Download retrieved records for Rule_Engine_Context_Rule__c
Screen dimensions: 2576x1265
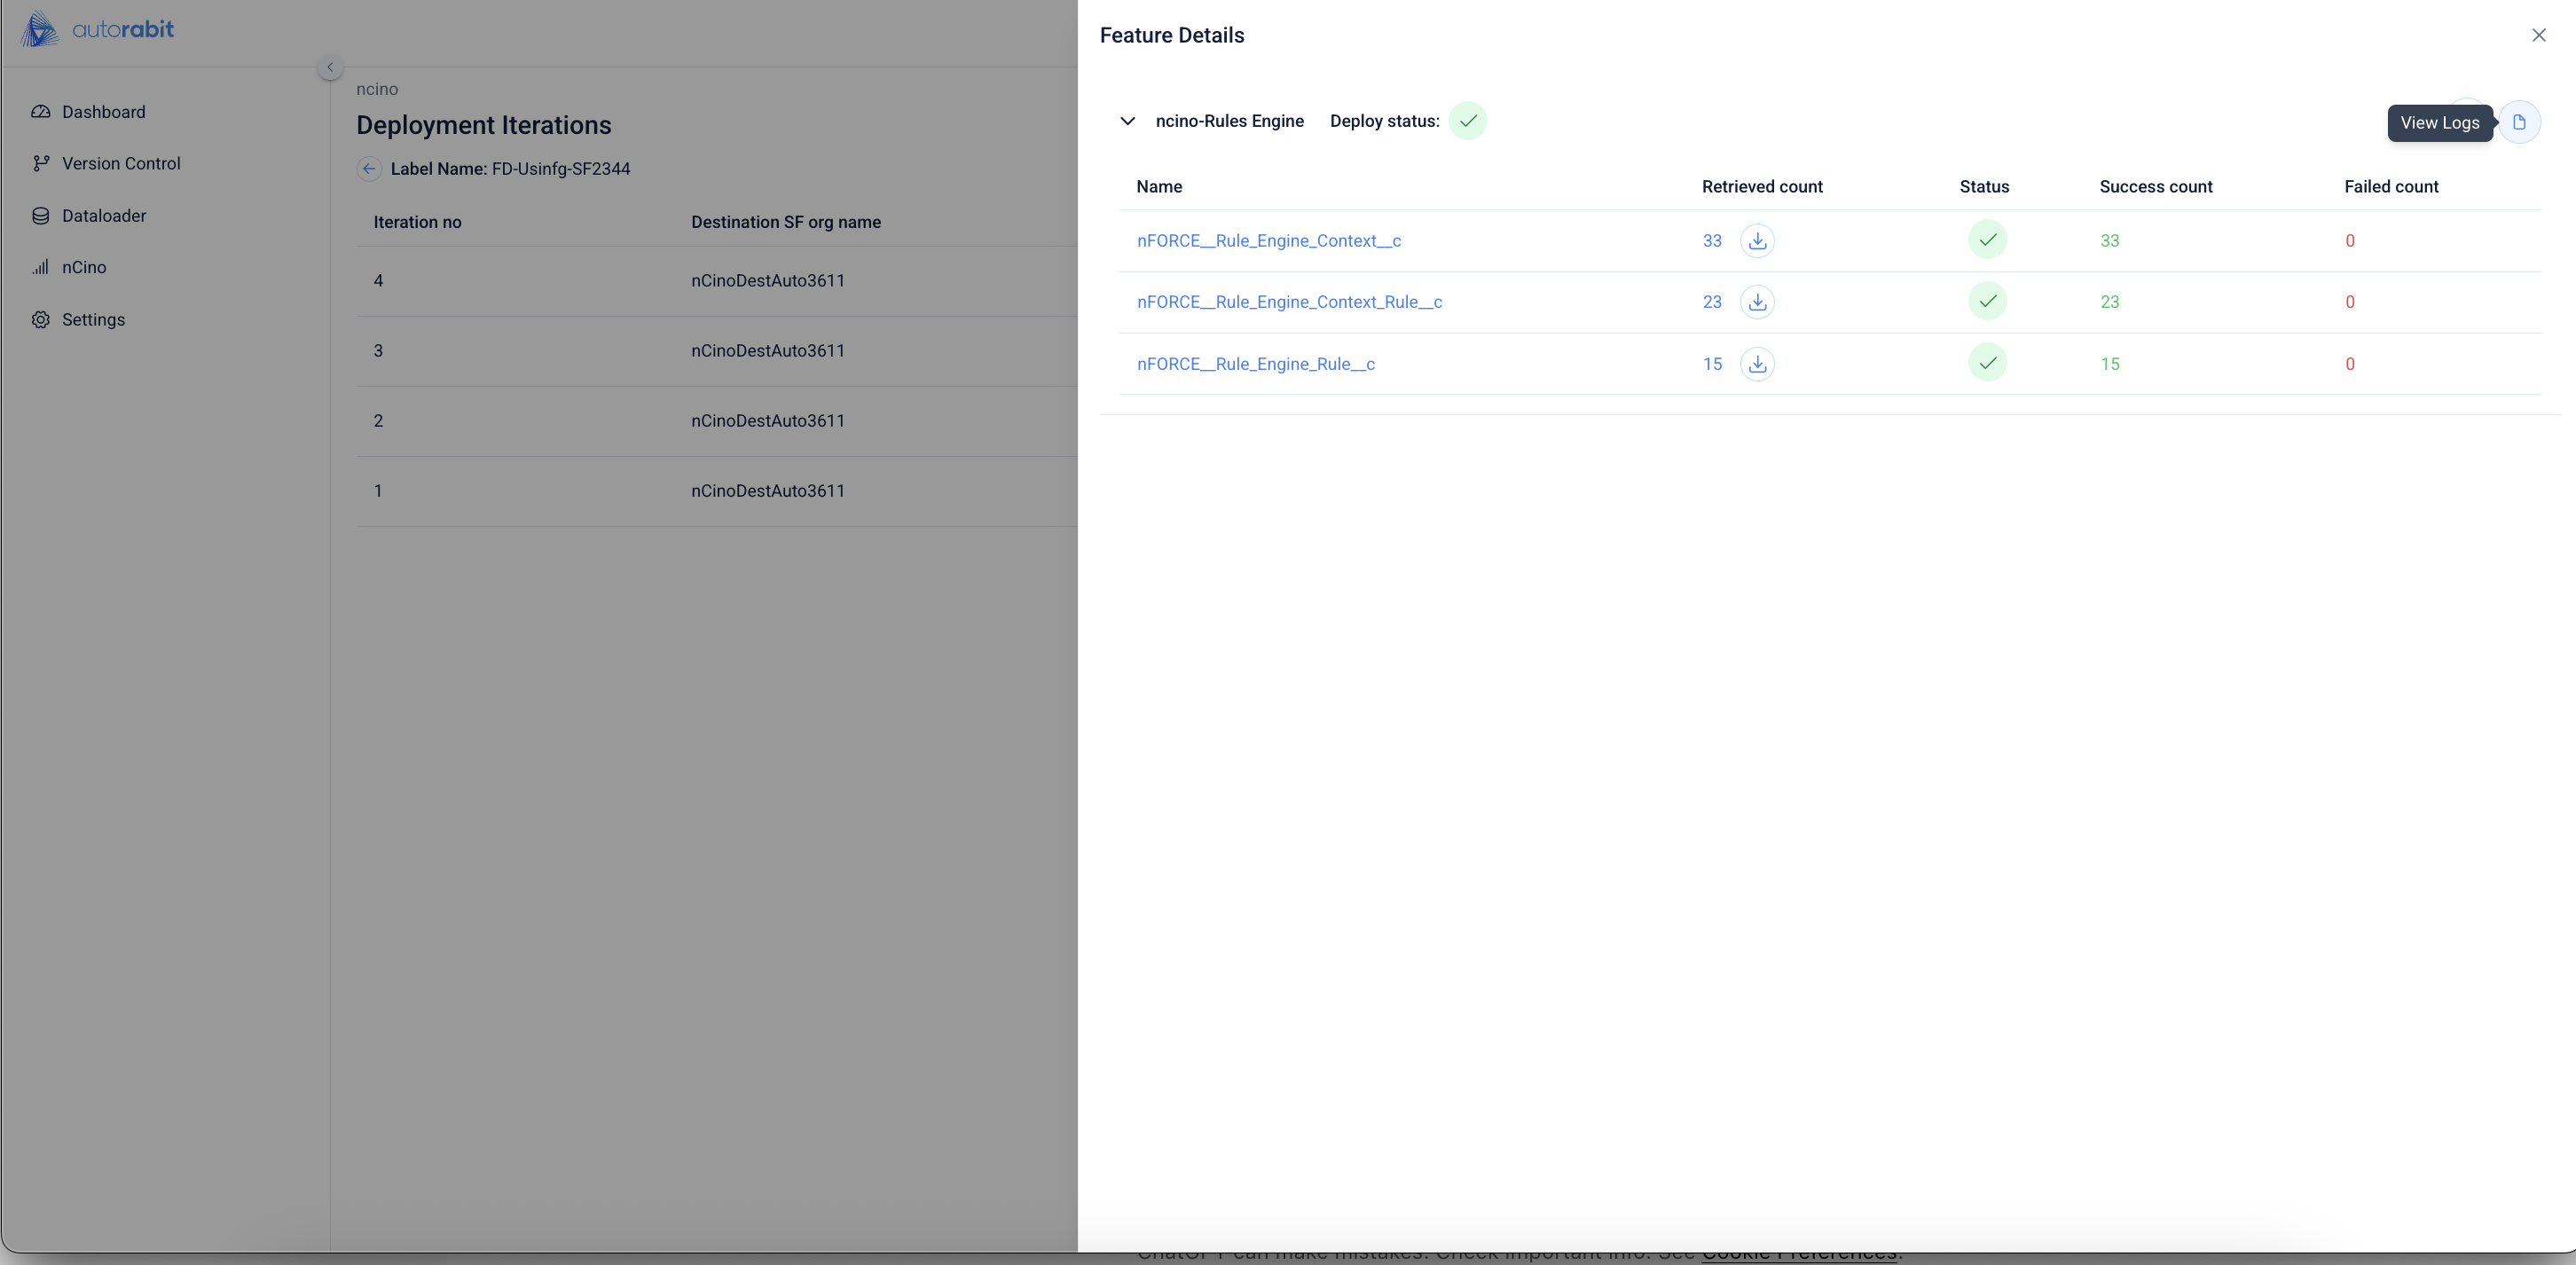pos(1757,302)
